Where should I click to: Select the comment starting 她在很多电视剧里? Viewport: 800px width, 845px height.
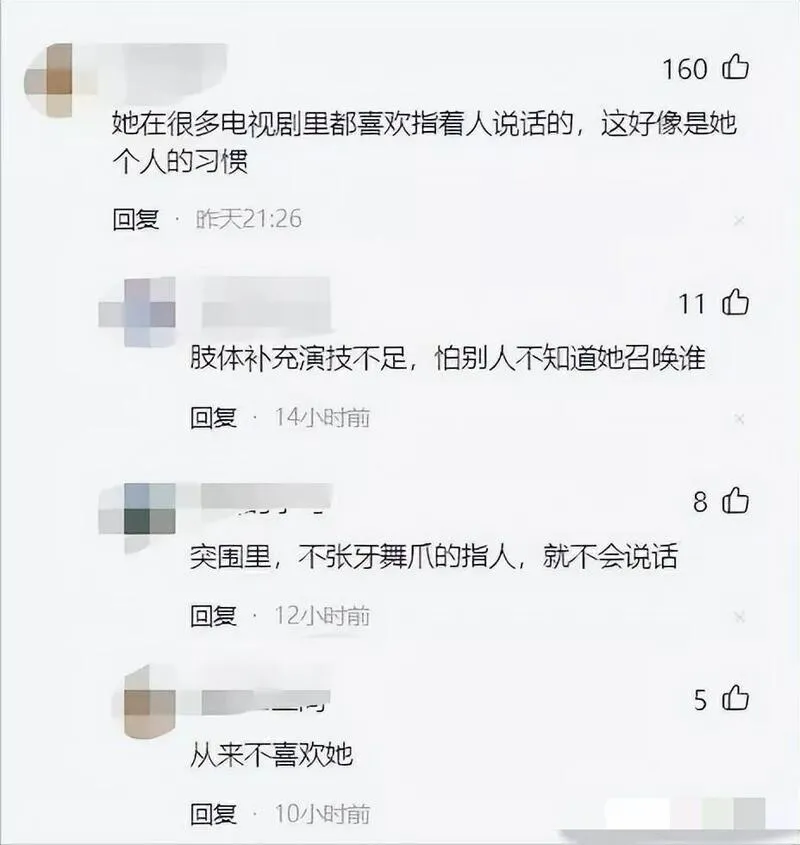424,142
